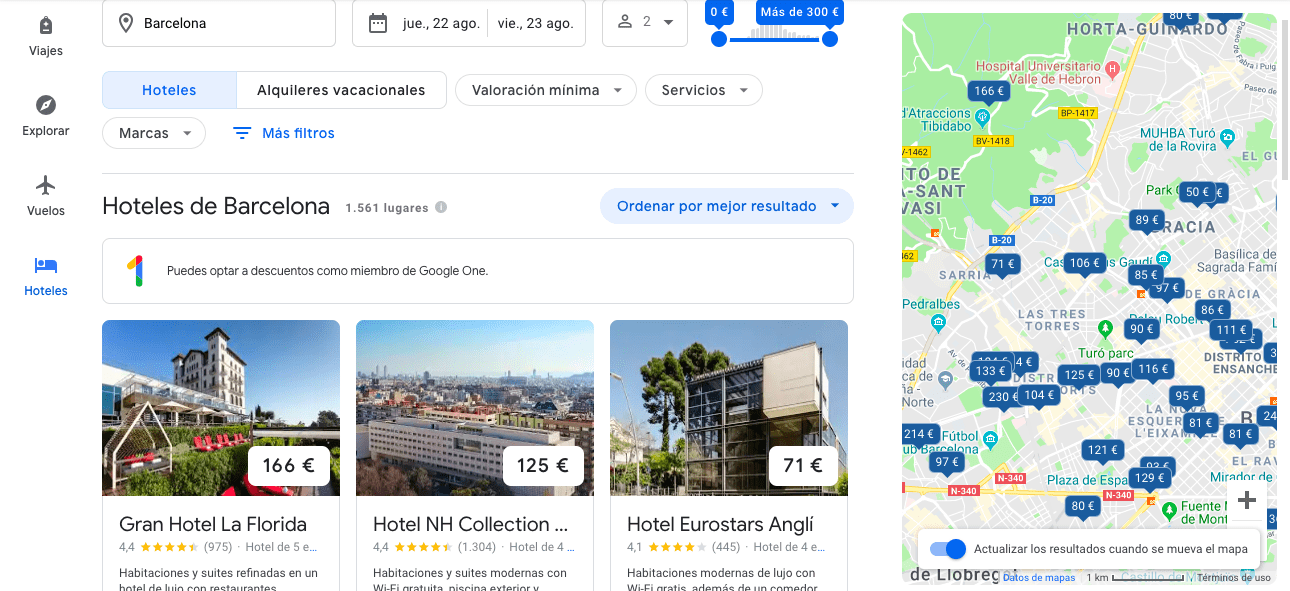Open Hotel Eurostars Anglí photo
1290x591 pixels.
point(729,408)
